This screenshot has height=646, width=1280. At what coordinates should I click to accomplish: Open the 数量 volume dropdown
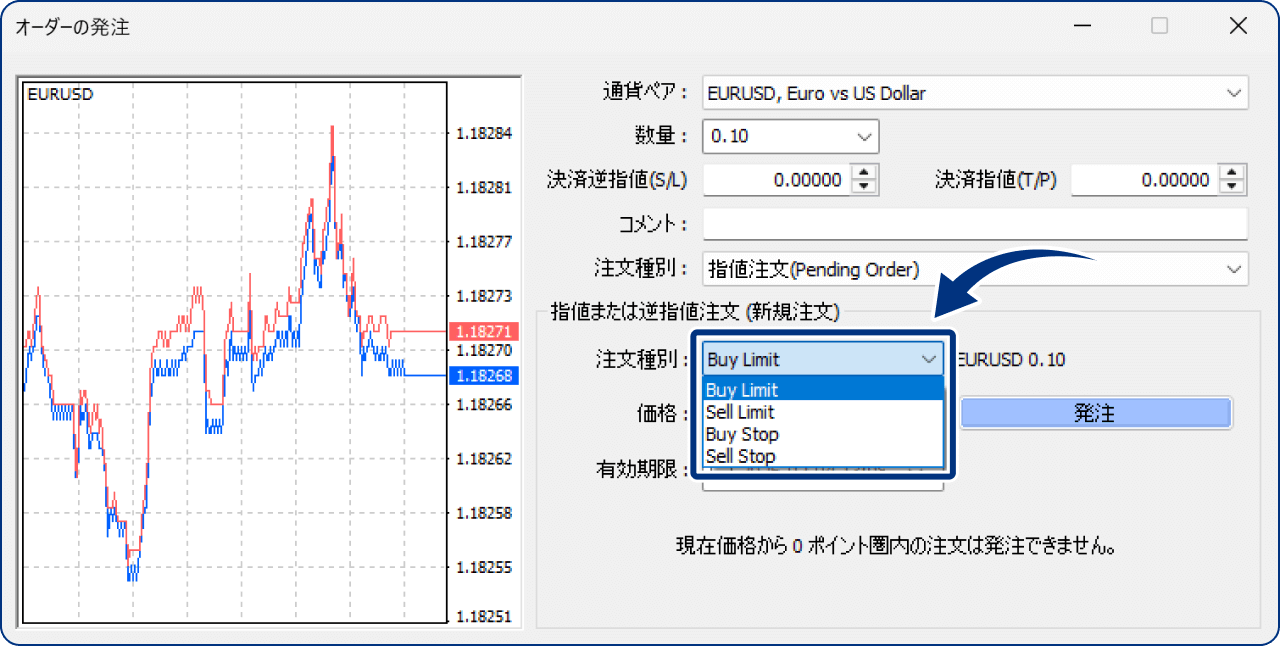866,136
